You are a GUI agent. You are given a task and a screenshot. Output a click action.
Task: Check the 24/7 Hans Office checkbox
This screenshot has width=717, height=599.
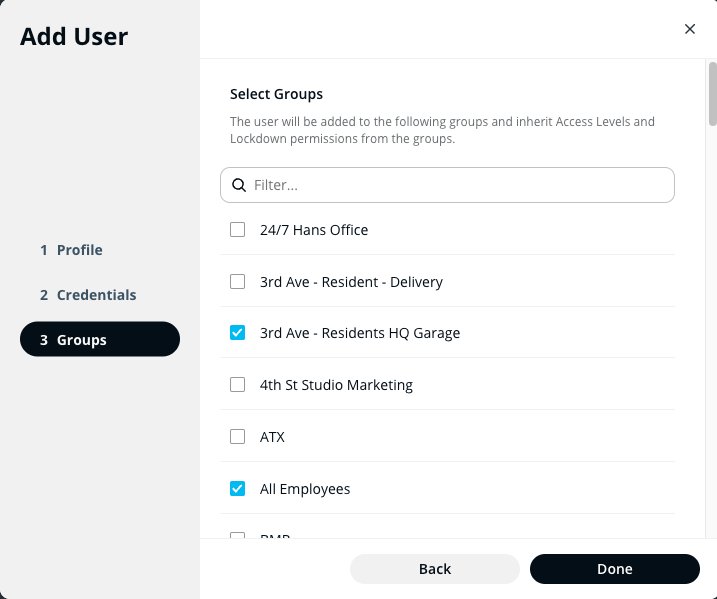237,229
